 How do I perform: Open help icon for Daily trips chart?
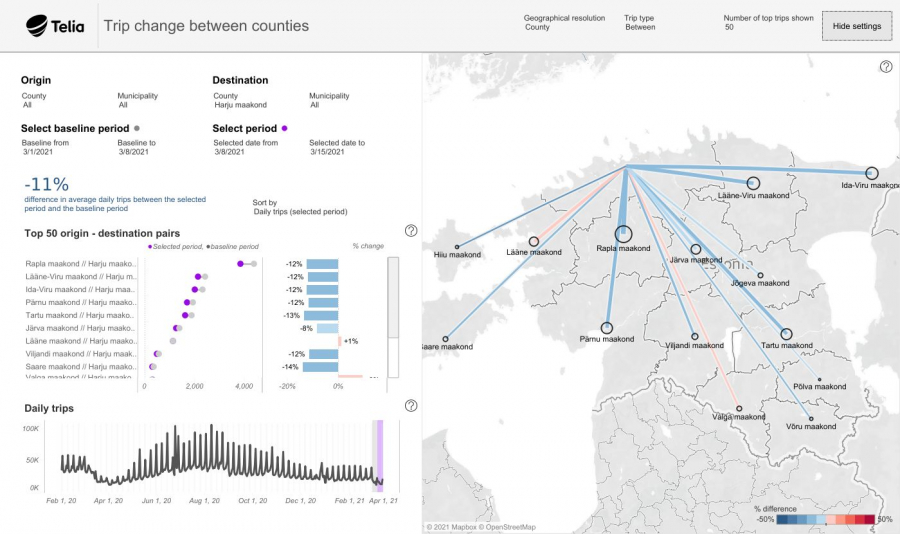pyautogui.click(x=411, y=405)
